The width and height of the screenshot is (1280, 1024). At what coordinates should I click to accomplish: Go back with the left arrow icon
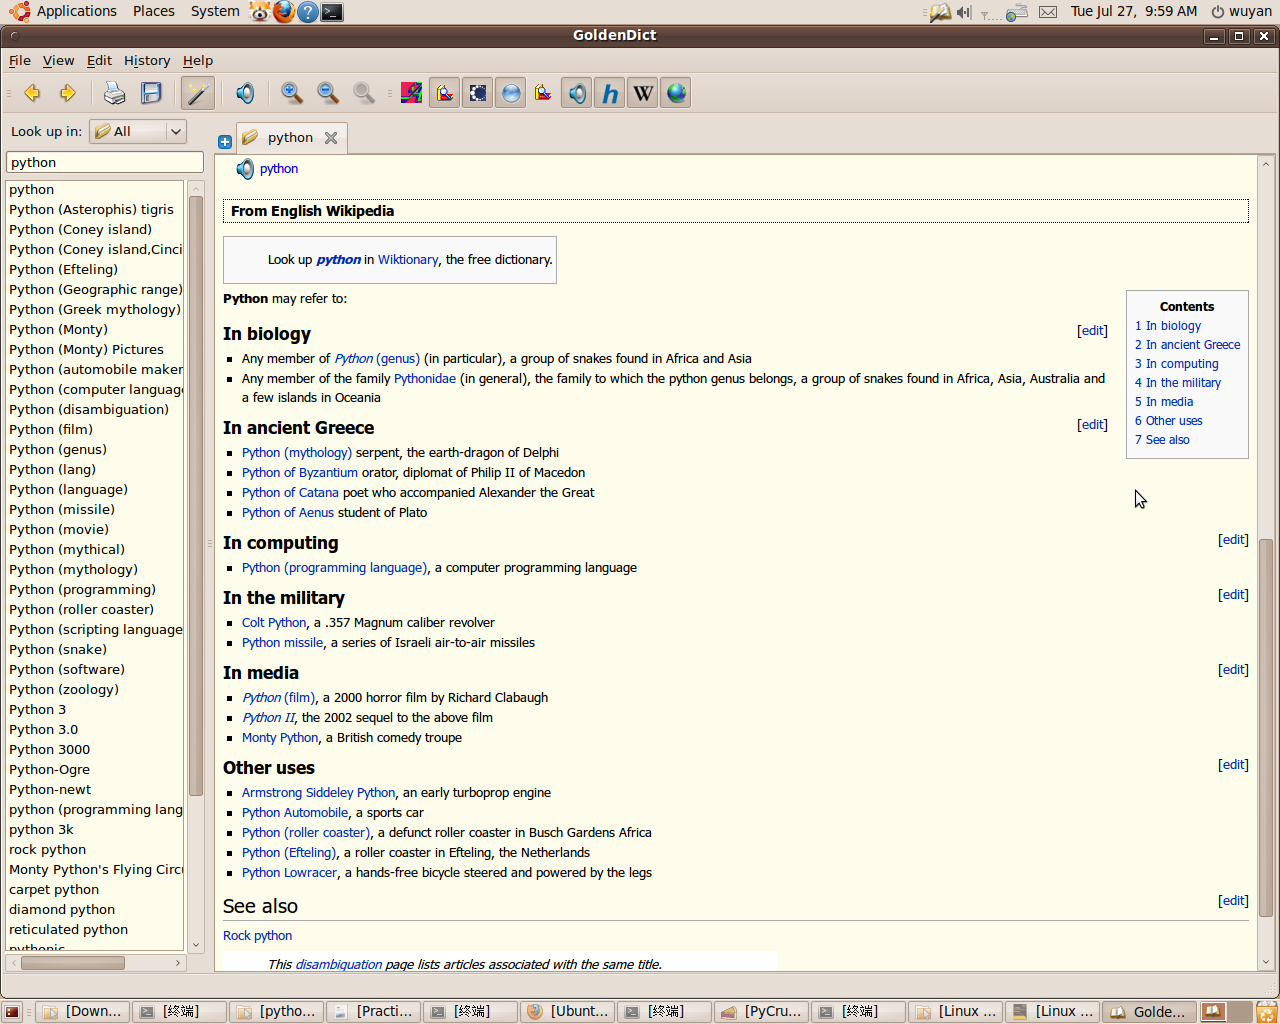pyautogui.click(x=32, y=93)
